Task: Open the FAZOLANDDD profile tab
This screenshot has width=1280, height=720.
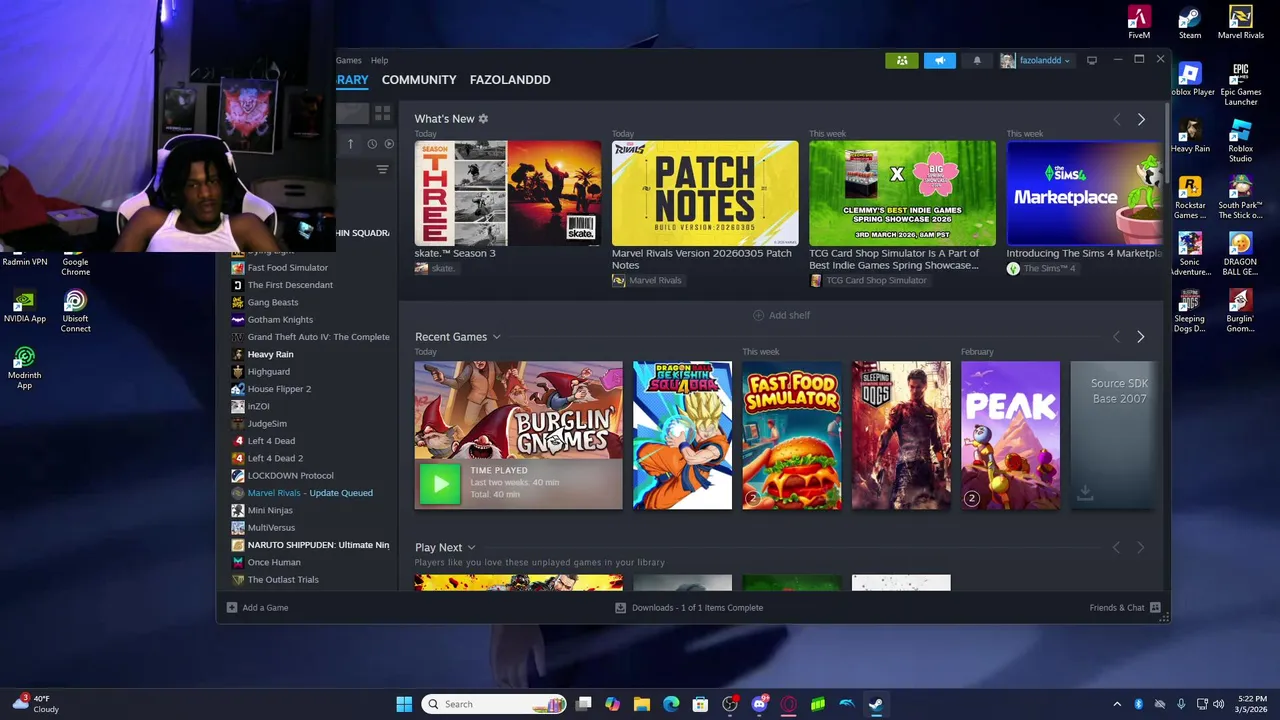Action: coord(510,80)
